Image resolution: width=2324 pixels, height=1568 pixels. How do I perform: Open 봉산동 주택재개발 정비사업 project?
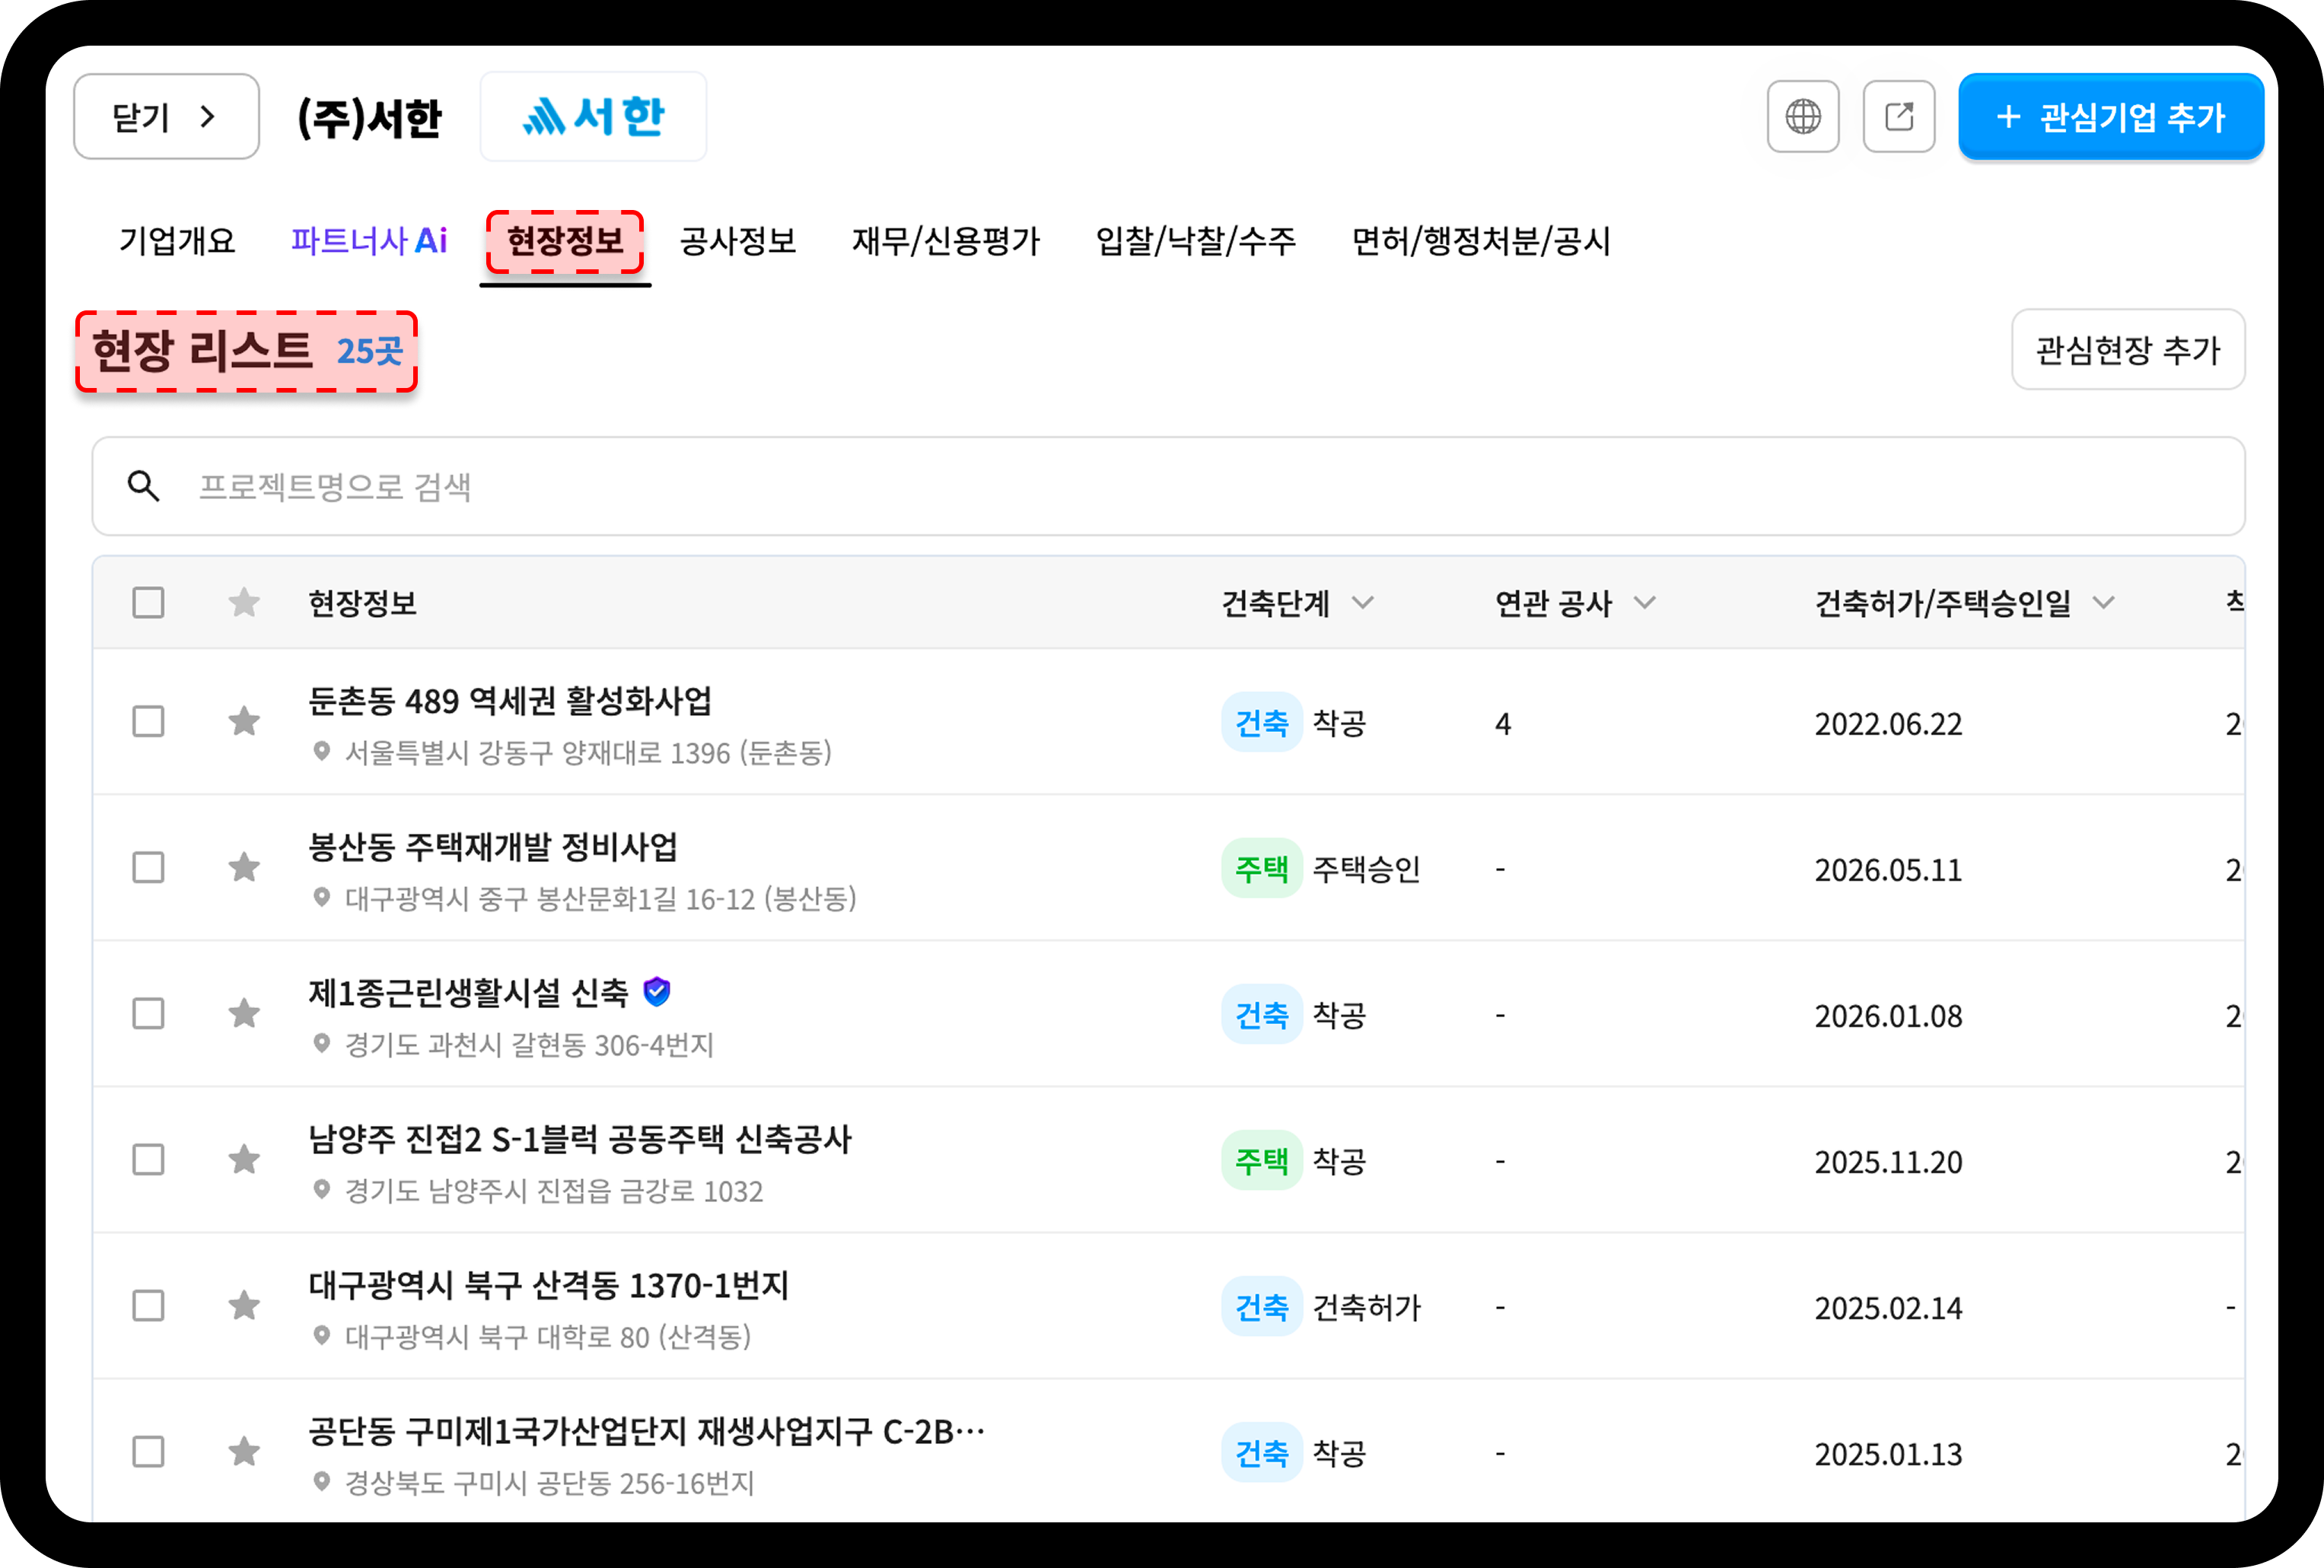(x=492, y=847)
